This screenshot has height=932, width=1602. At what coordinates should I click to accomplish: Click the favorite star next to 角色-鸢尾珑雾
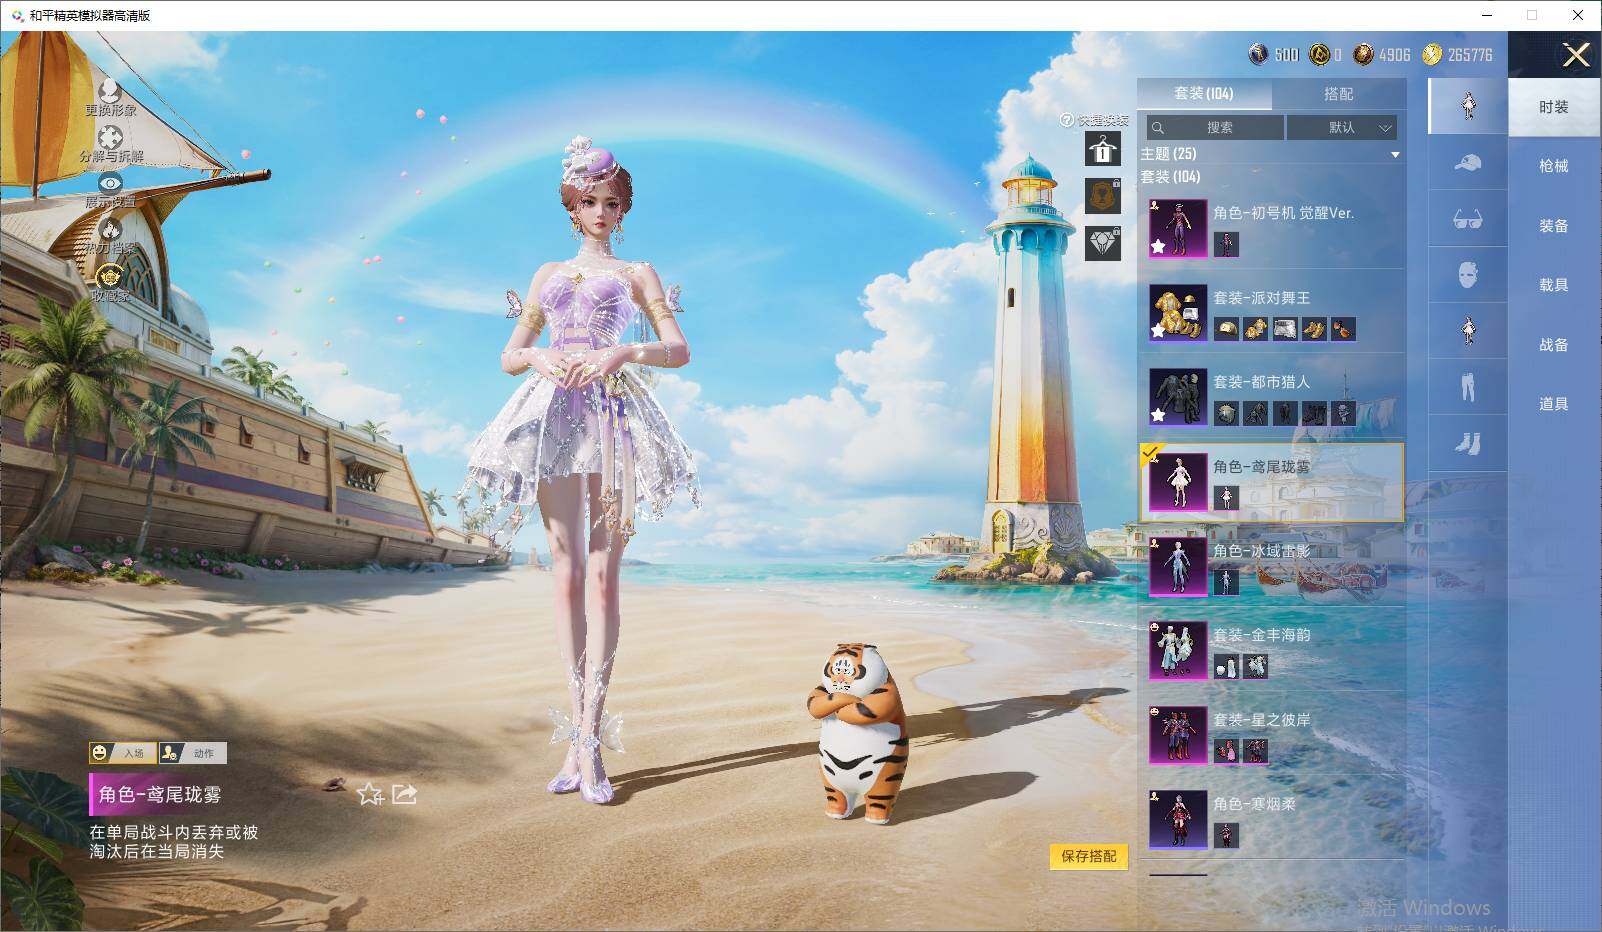370,794
